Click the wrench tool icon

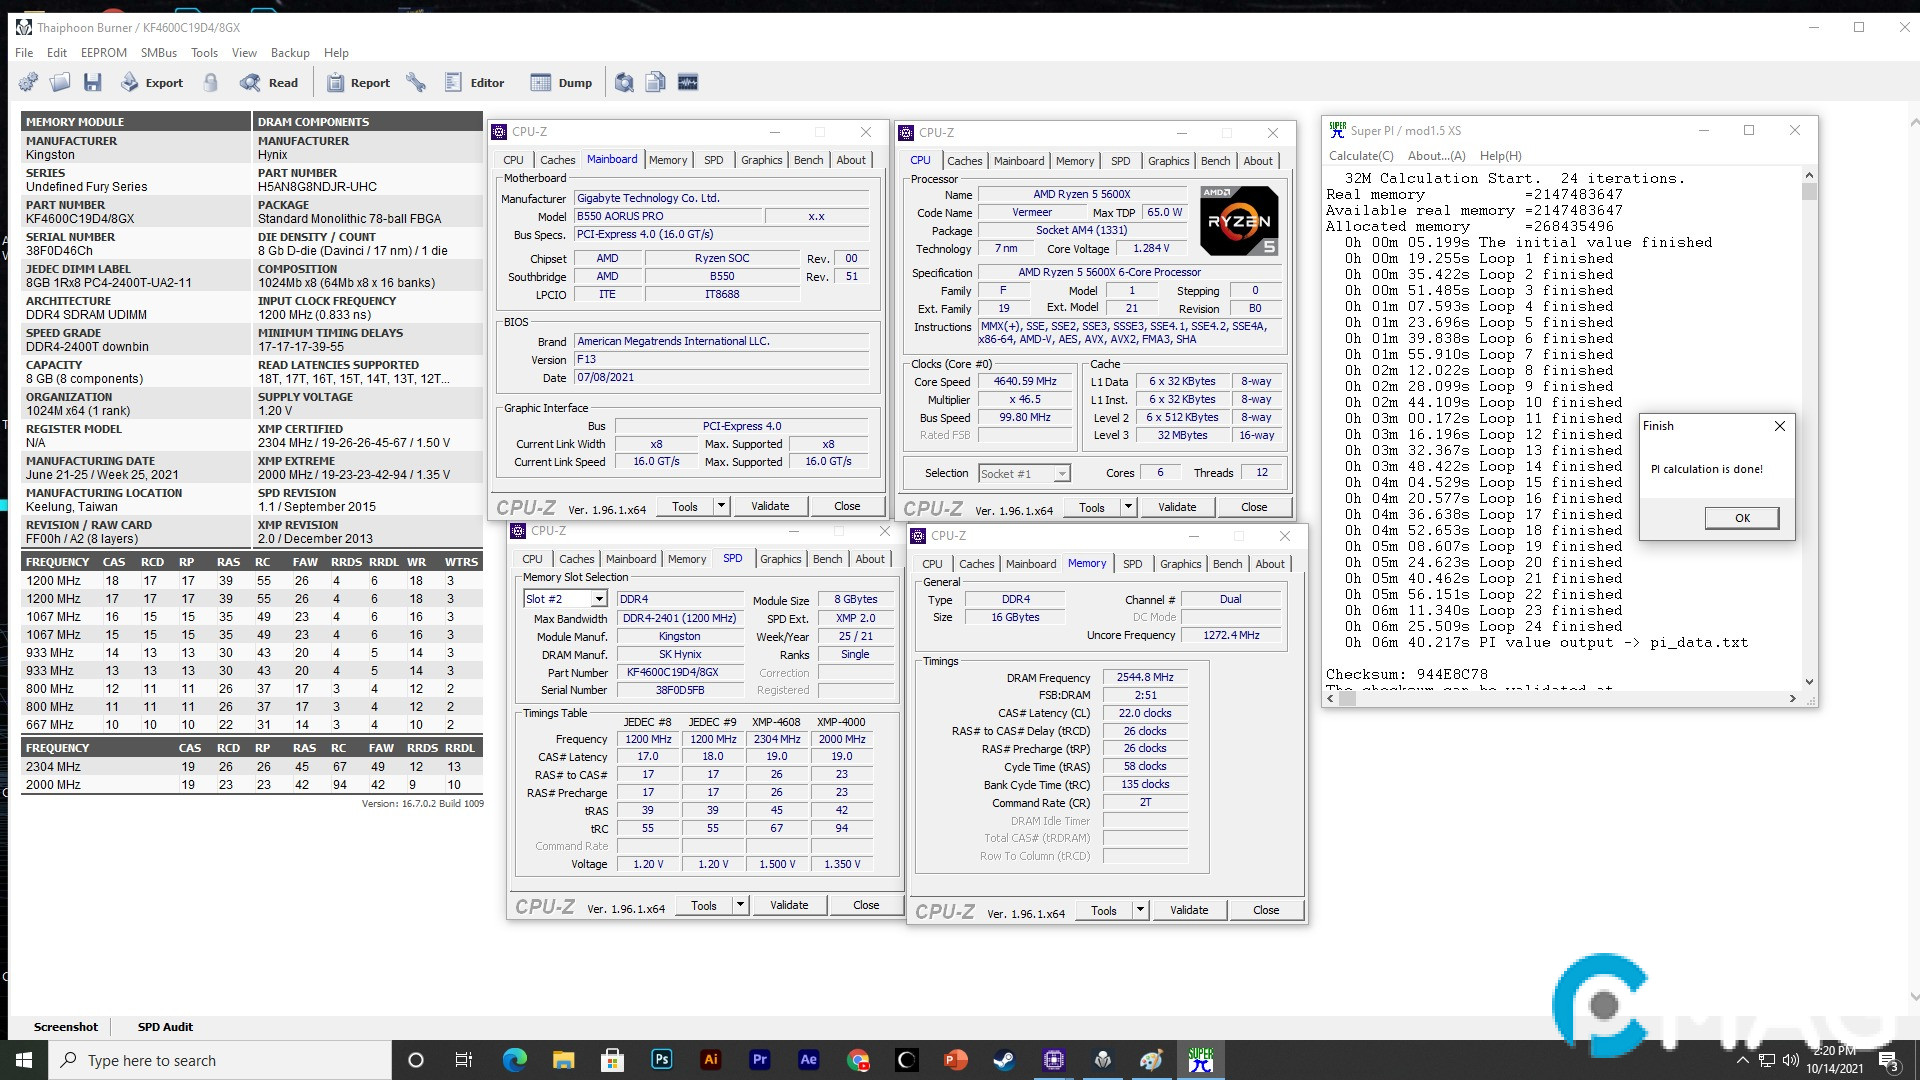416,83
